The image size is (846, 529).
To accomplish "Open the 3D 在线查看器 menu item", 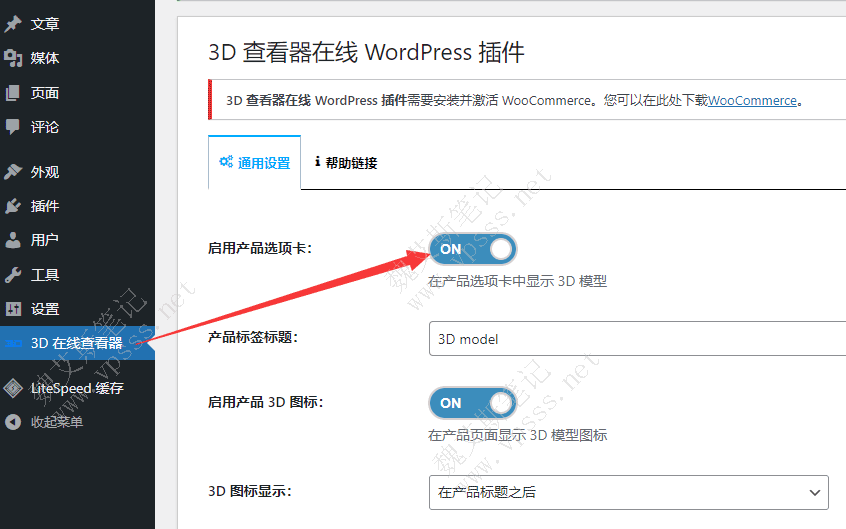I will (76, 343).
